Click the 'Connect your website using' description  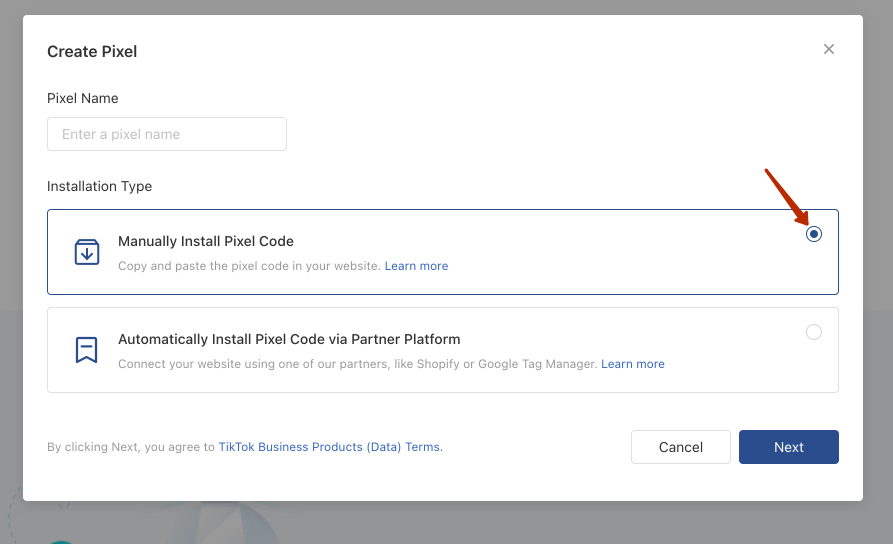click(357, 364)
